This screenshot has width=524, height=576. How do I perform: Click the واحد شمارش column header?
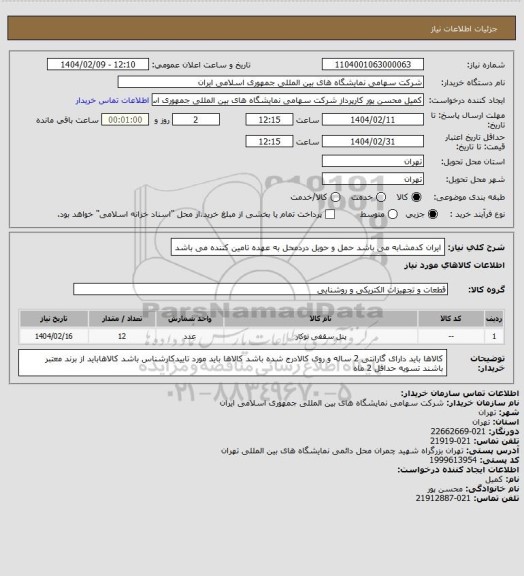(190, 318)
